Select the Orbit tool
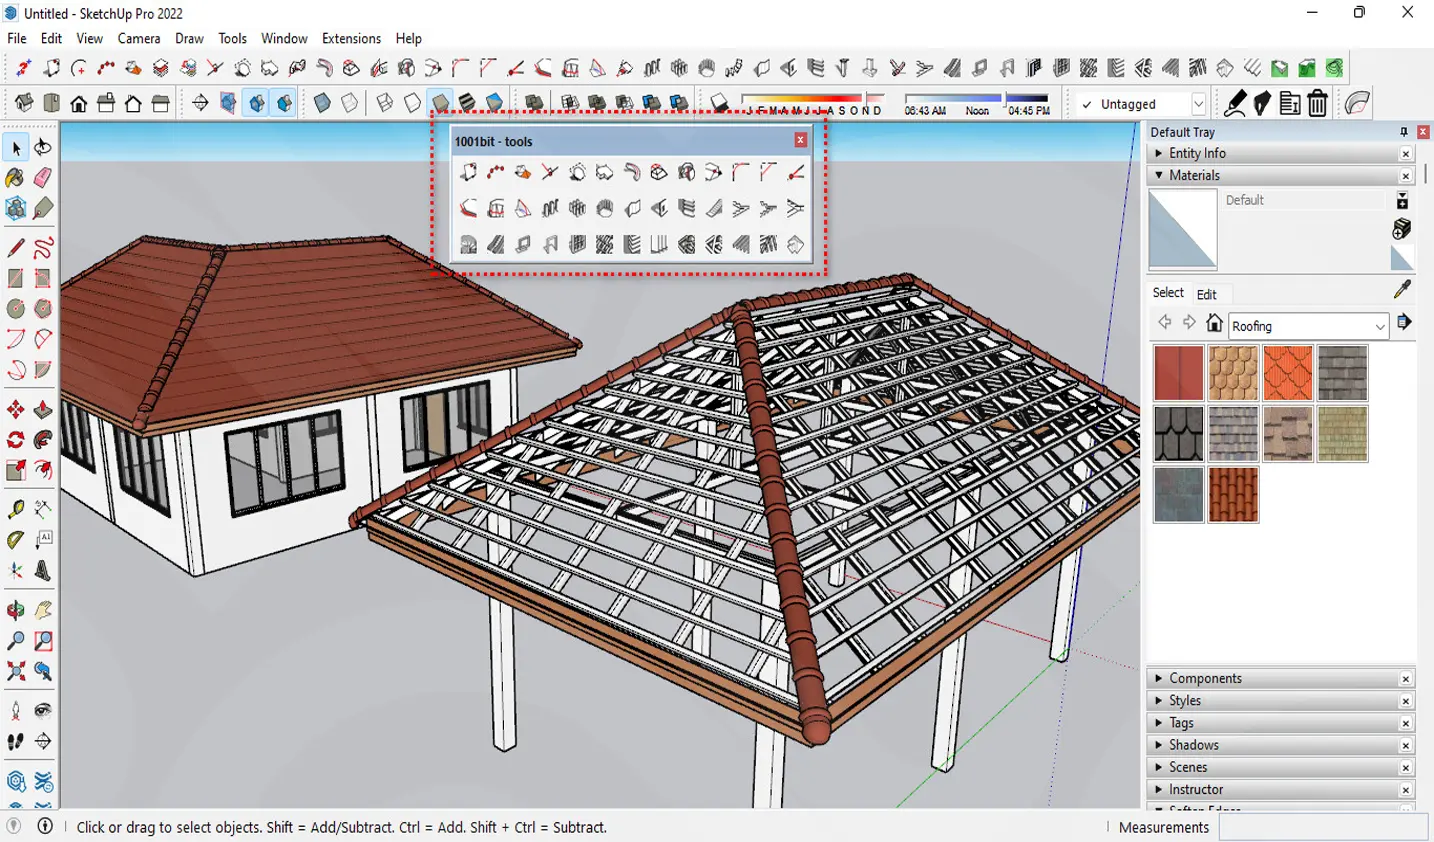Image resolution: width=1434 pixels, height=842 pixels. point(15,610)
